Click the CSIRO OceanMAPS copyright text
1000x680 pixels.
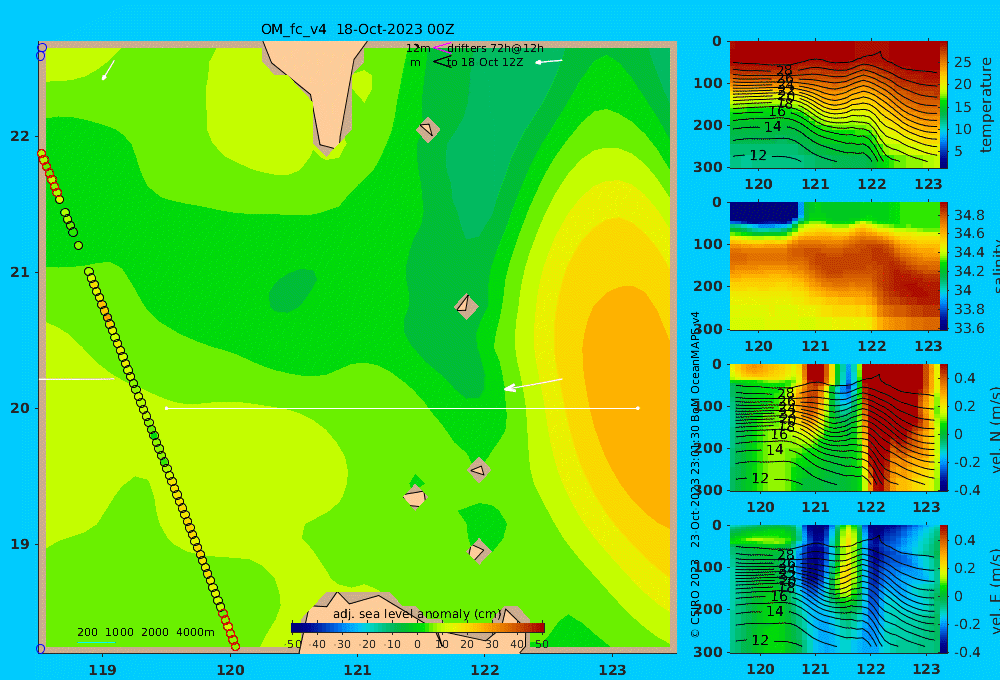[695, 474]
